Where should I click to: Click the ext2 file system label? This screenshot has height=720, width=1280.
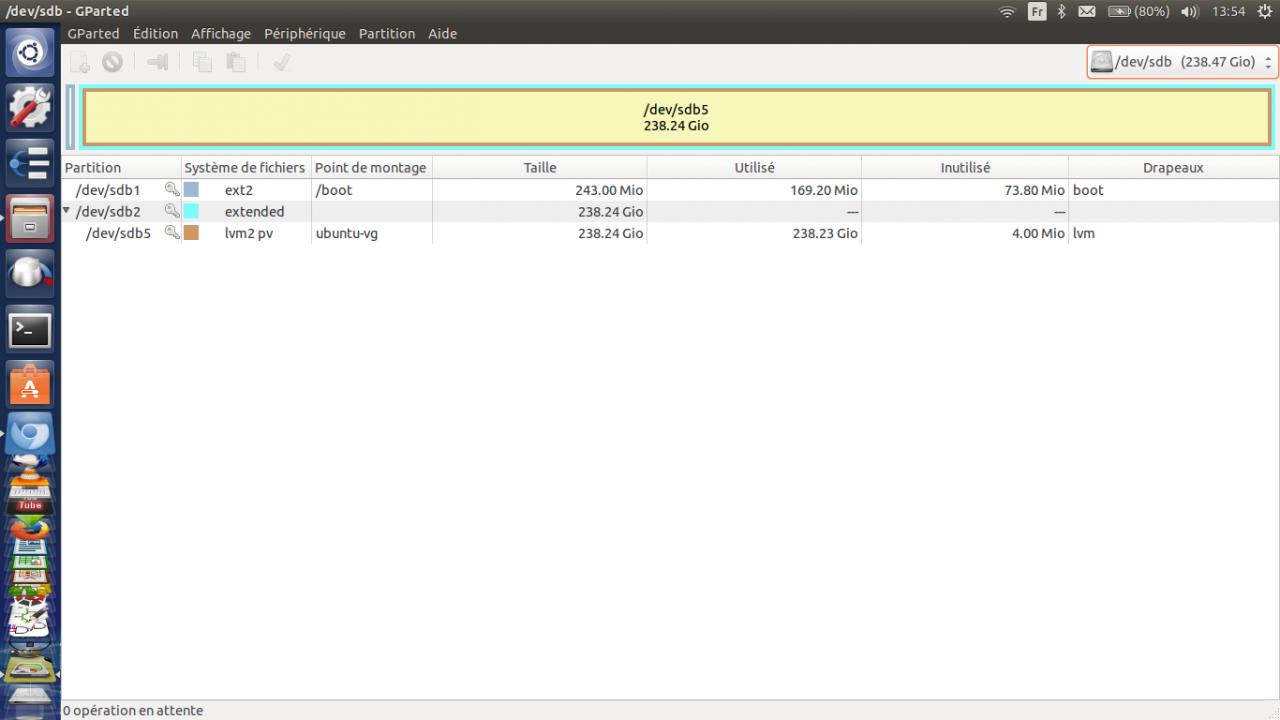(x=238, y=190)
